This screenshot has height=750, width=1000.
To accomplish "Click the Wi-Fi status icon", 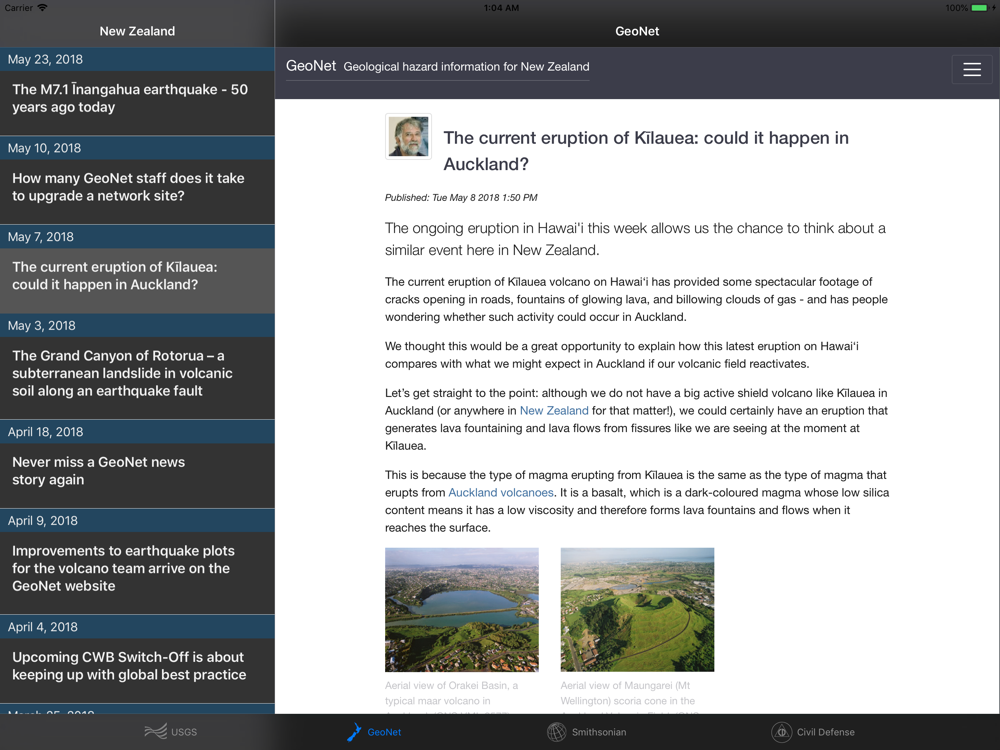I will (43, 8).
